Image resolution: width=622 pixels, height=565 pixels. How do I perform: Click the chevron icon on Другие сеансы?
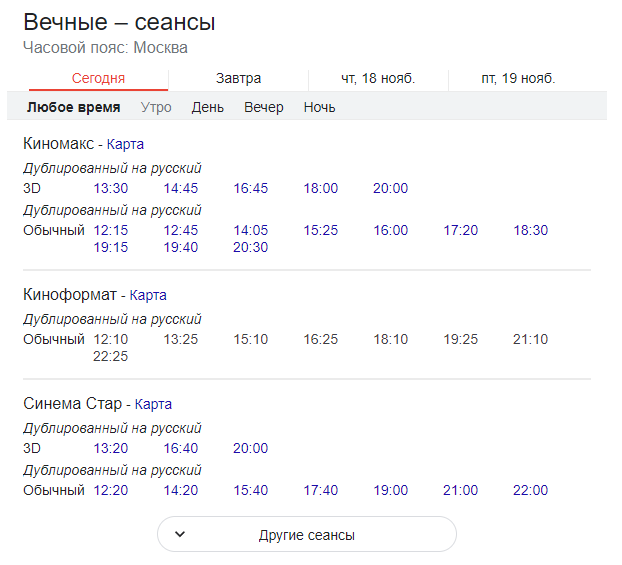[x=180, y=534]
